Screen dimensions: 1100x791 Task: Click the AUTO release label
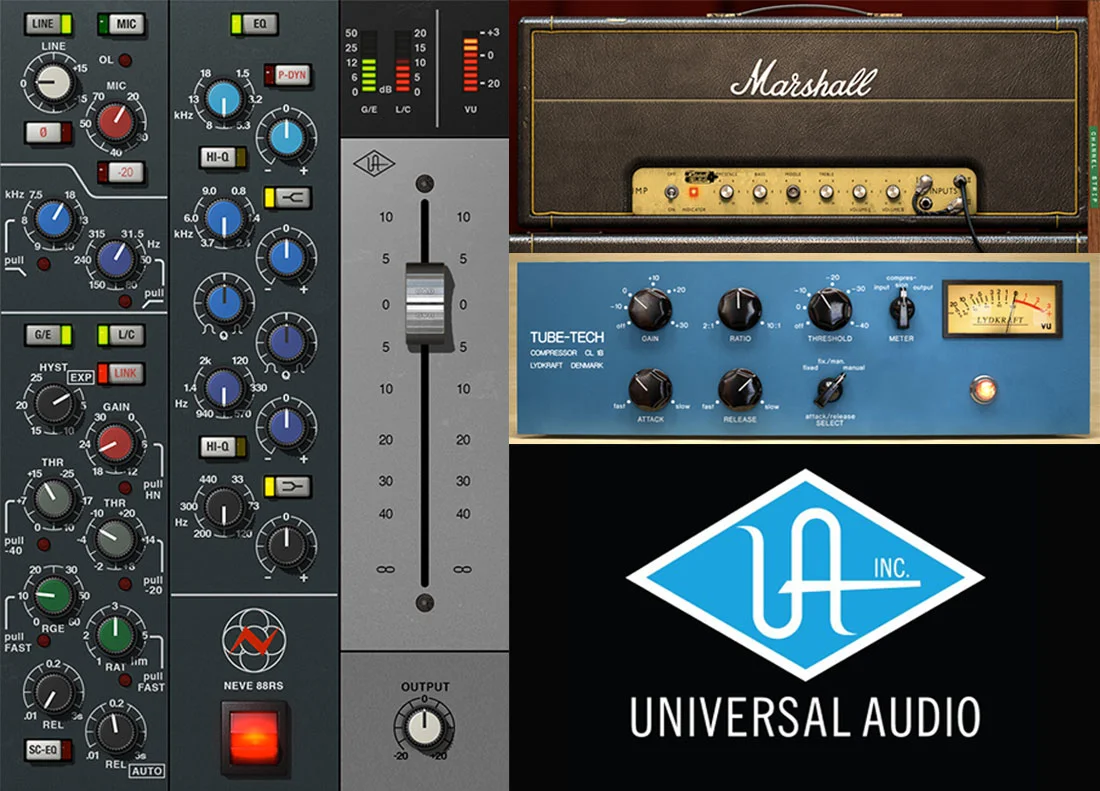147,771
